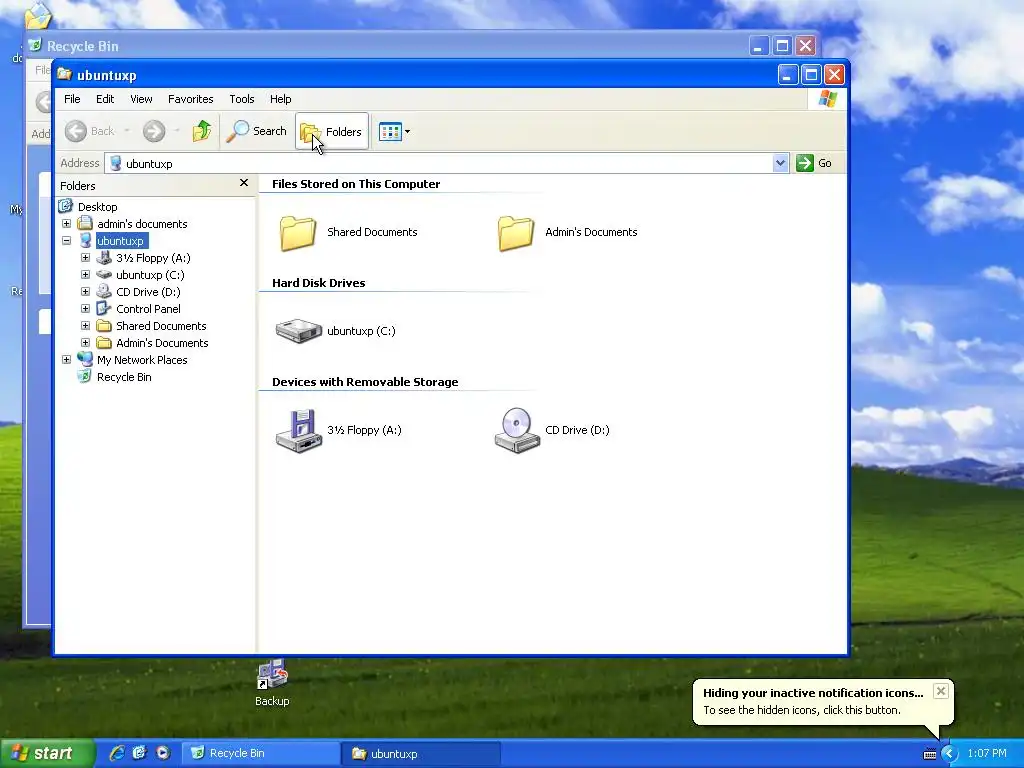Click the ubuntuxp title bar icon
The height and width of the screenshot is (768, 1024).
click(64, 74)
